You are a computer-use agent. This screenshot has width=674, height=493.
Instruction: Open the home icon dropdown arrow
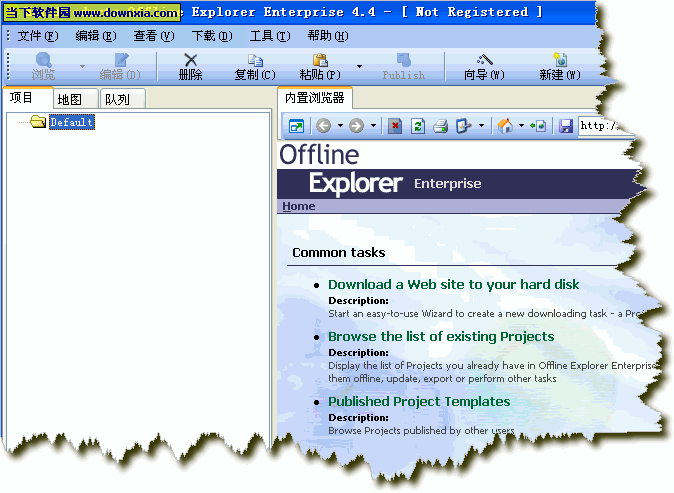pos(521,126)
